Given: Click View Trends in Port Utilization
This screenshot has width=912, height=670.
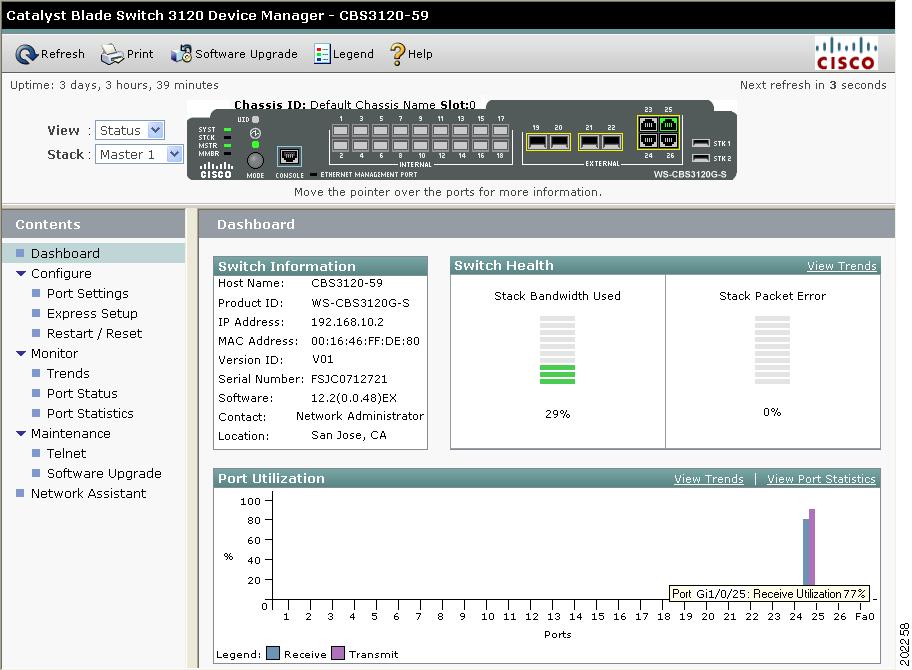Looking at the screenshot, I should coord(708,479).
